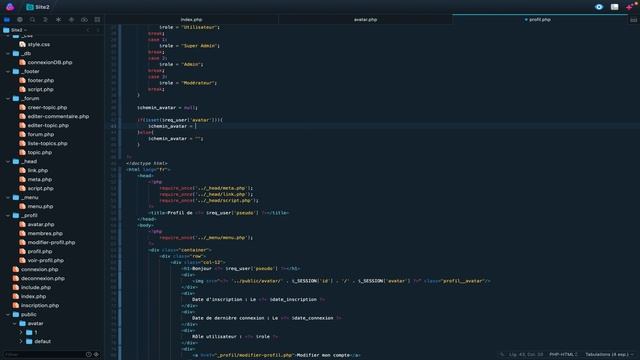Screen dimensions: 640x360
Task: Switch to the avatar.php tab
Action: coord(365,20)
